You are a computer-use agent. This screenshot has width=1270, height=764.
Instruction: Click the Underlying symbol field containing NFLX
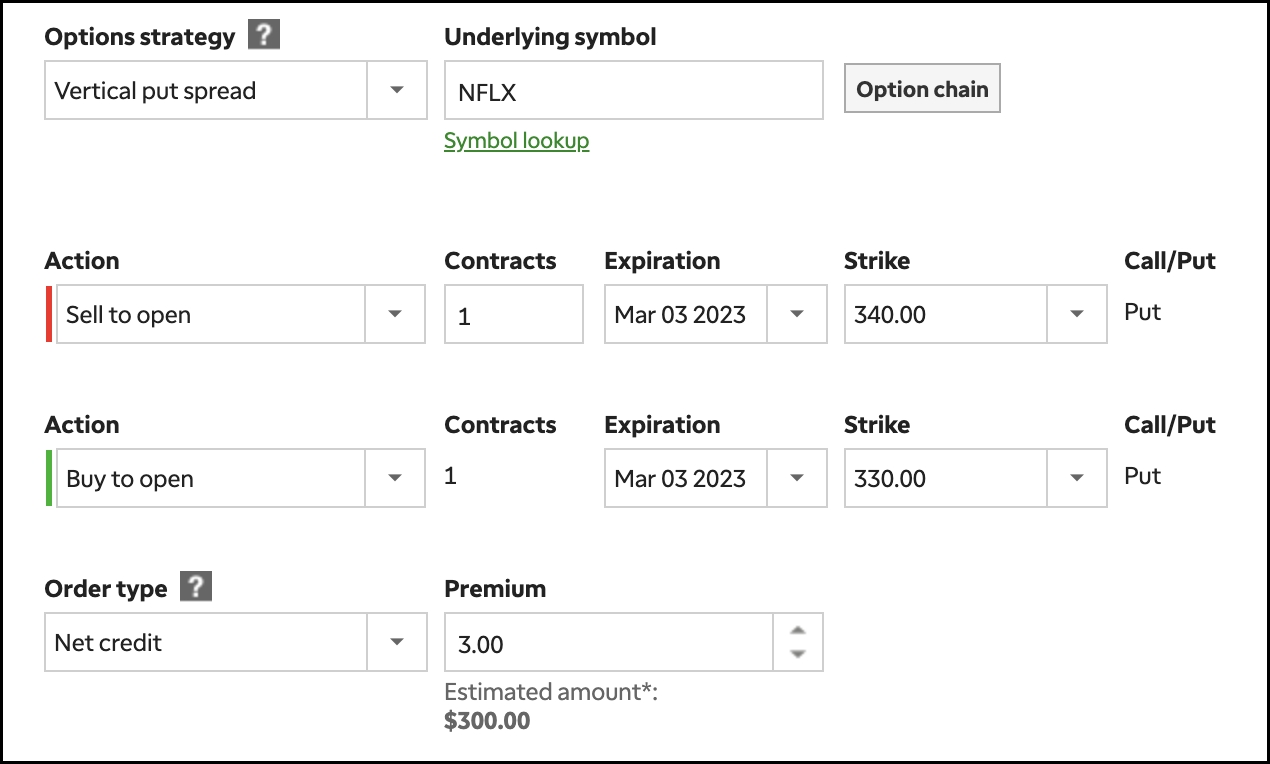click(633, 91)
